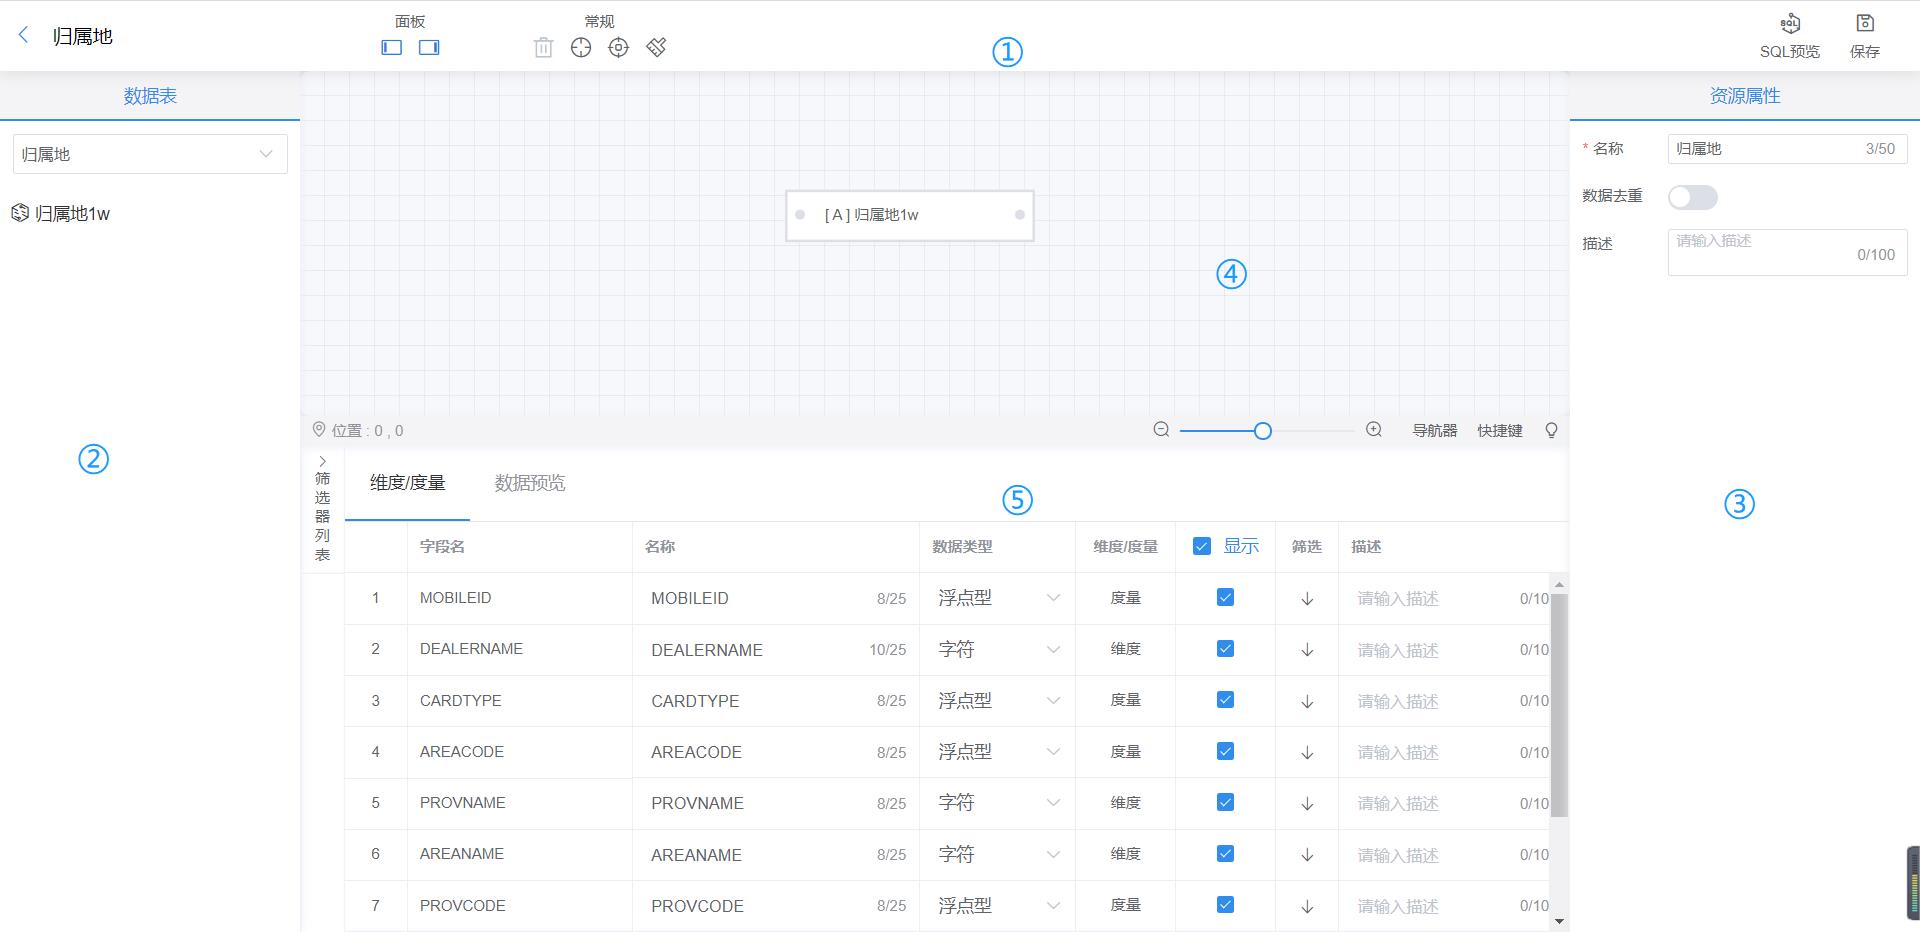Toggle the 显示 header checkbox
The height and width of the screenshot is (932, 1920).
[1202, 546]
